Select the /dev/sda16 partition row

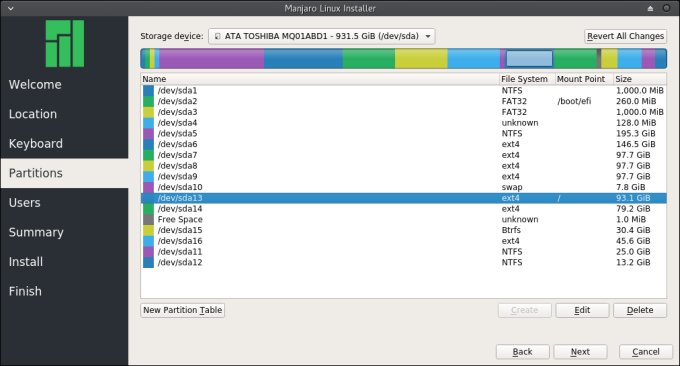click(404, 241)
